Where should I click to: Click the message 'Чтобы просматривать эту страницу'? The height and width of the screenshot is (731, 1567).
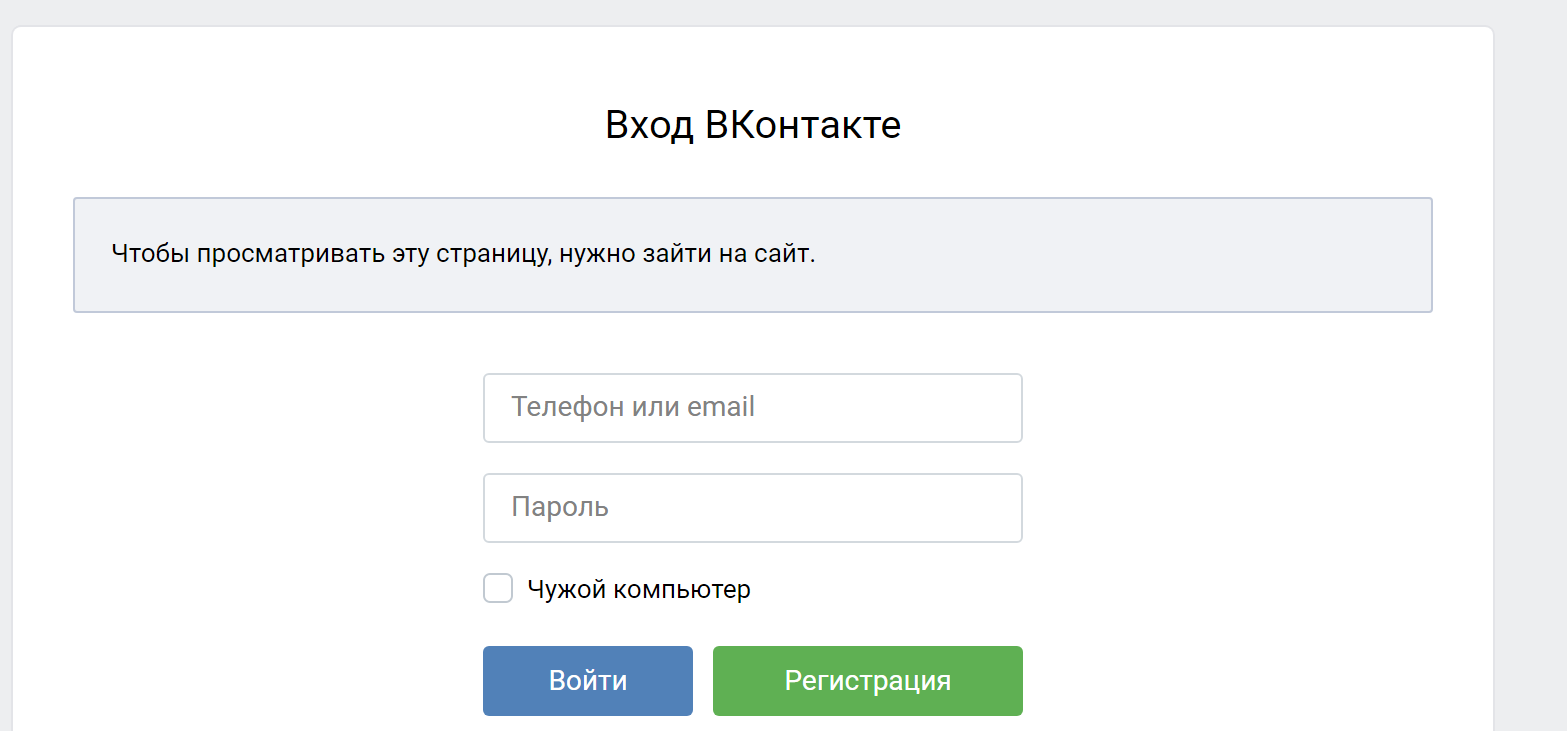pos(330,254)
